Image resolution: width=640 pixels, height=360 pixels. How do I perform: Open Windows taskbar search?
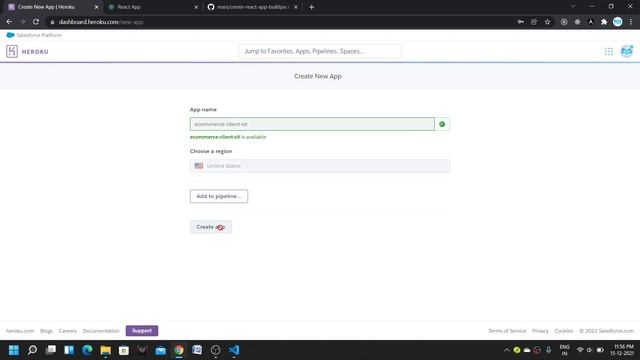click(32, 350)
